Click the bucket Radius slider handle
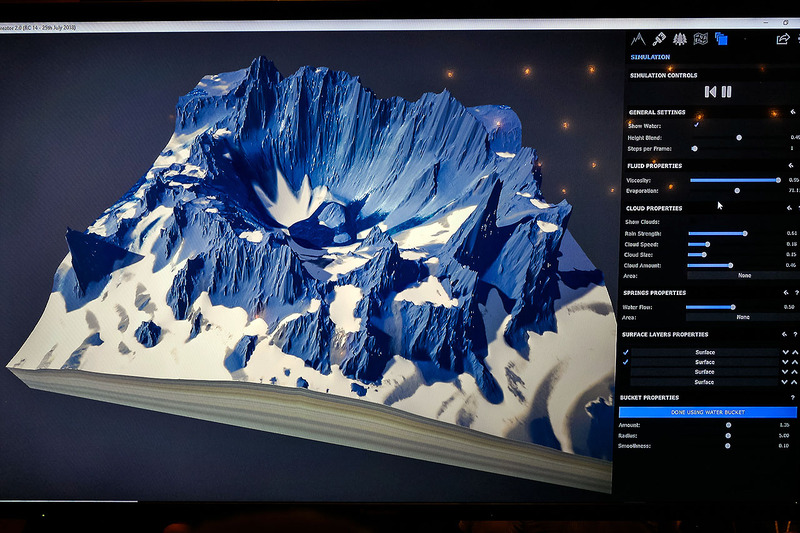This screenshot has height=533, width=800. [x=728, y=436]
